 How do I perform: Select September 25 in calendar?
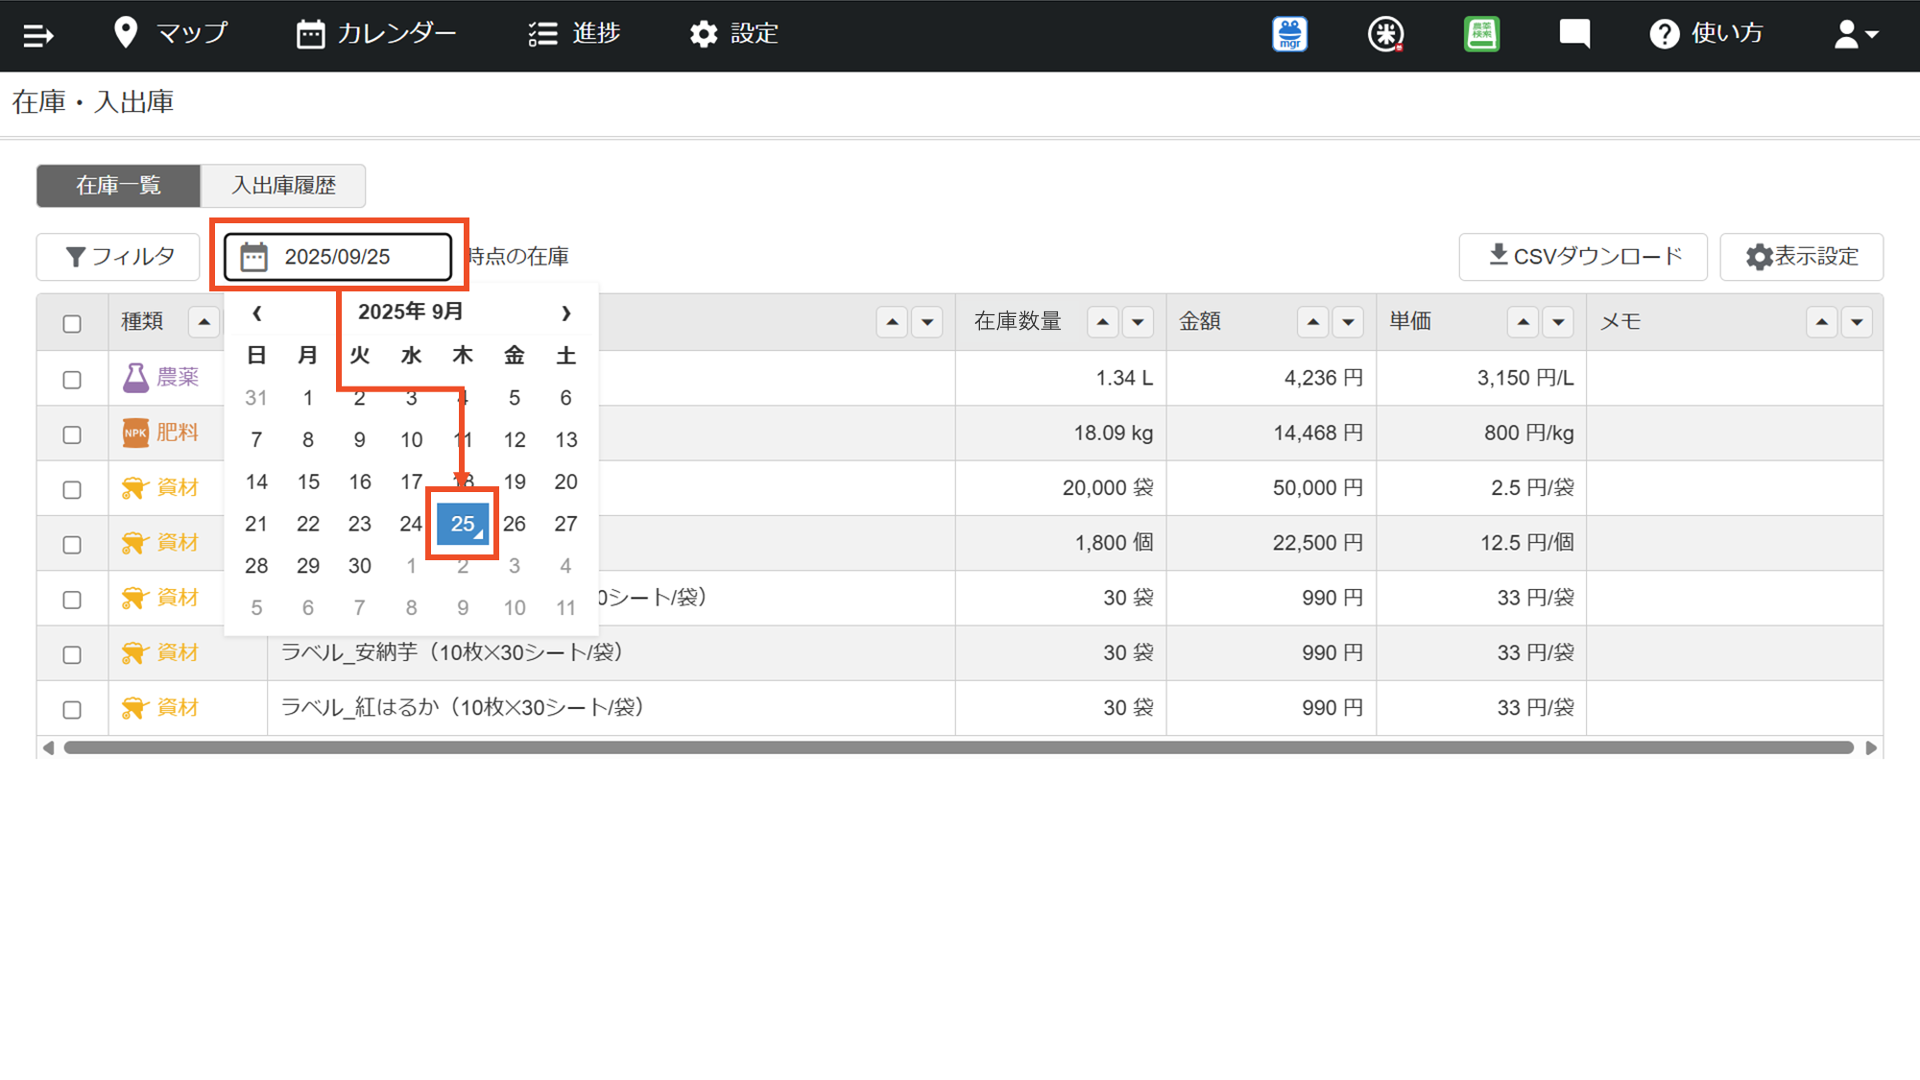click(462, 524)
